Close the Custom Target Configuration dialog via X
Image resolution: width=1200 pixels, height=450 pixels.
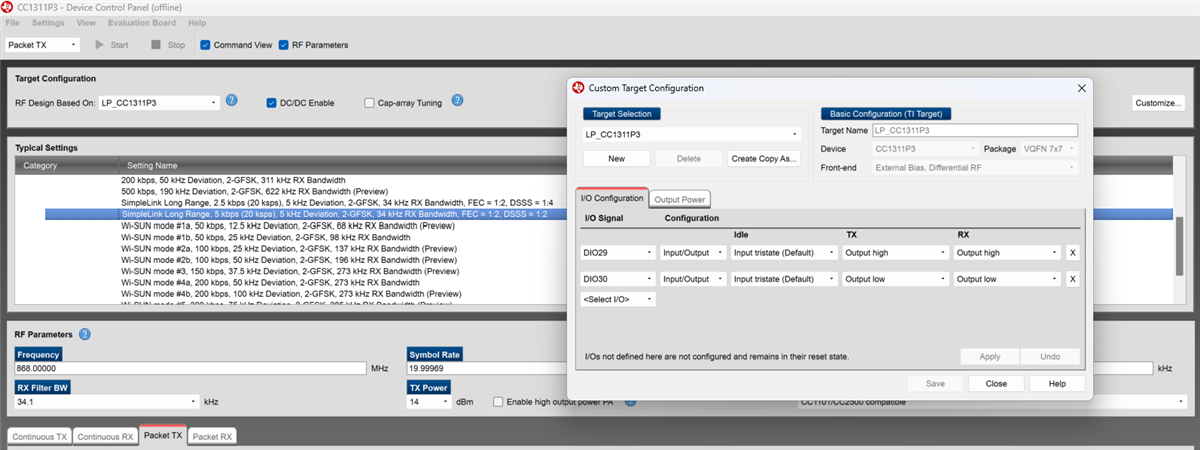tap(1081, 88)
